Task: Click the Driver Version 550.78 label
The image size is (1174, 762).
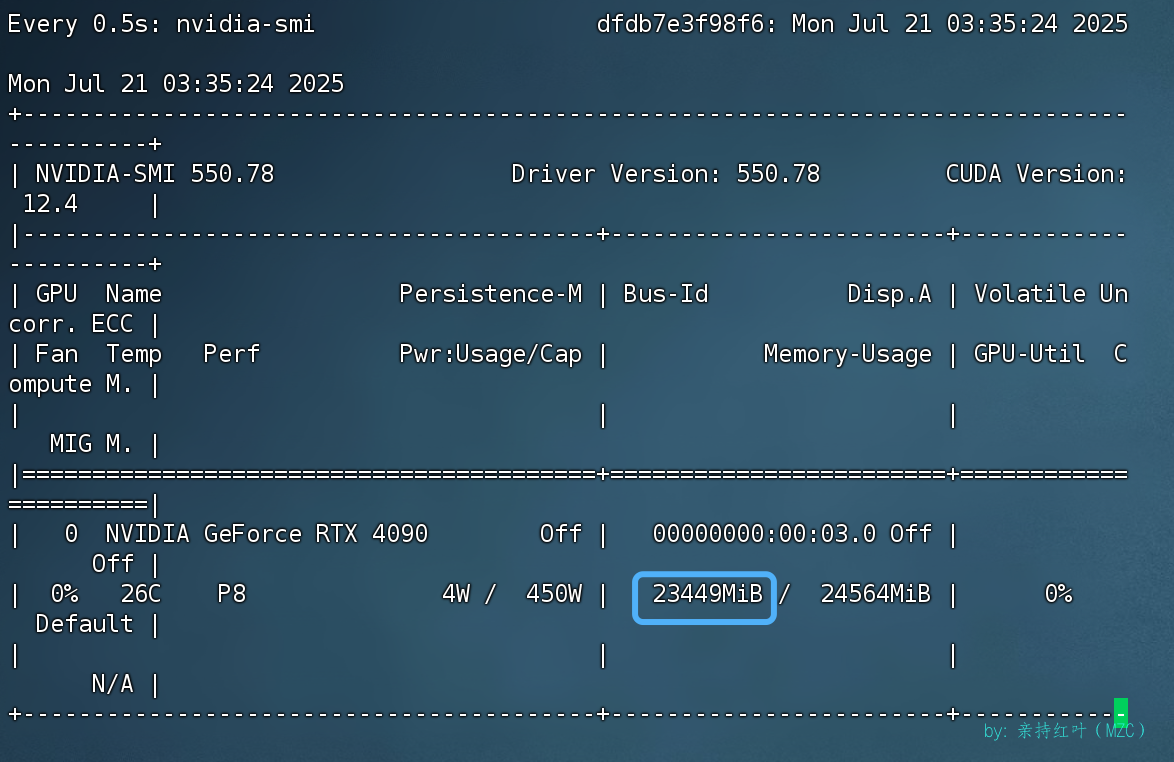Action: pyautogui.click(x=665, y=173)
